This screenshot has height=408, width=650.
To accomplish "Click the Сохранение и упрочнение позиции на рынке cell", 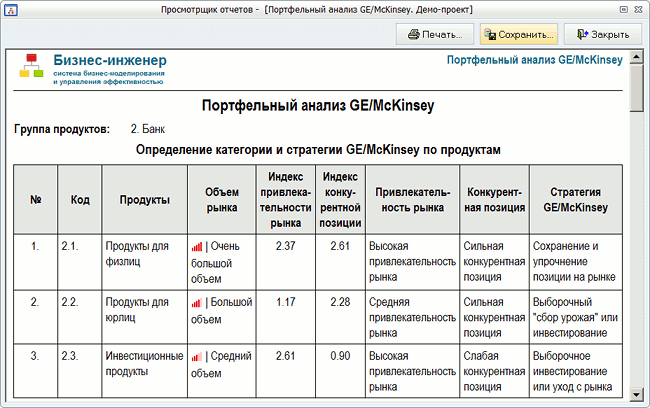I will [x=576, y=262].
